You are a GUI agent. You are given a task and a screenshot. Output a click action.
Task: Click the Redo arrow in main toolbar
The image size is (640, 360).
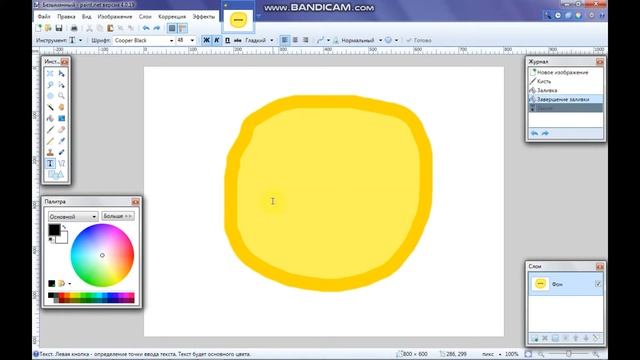(157, 28)
